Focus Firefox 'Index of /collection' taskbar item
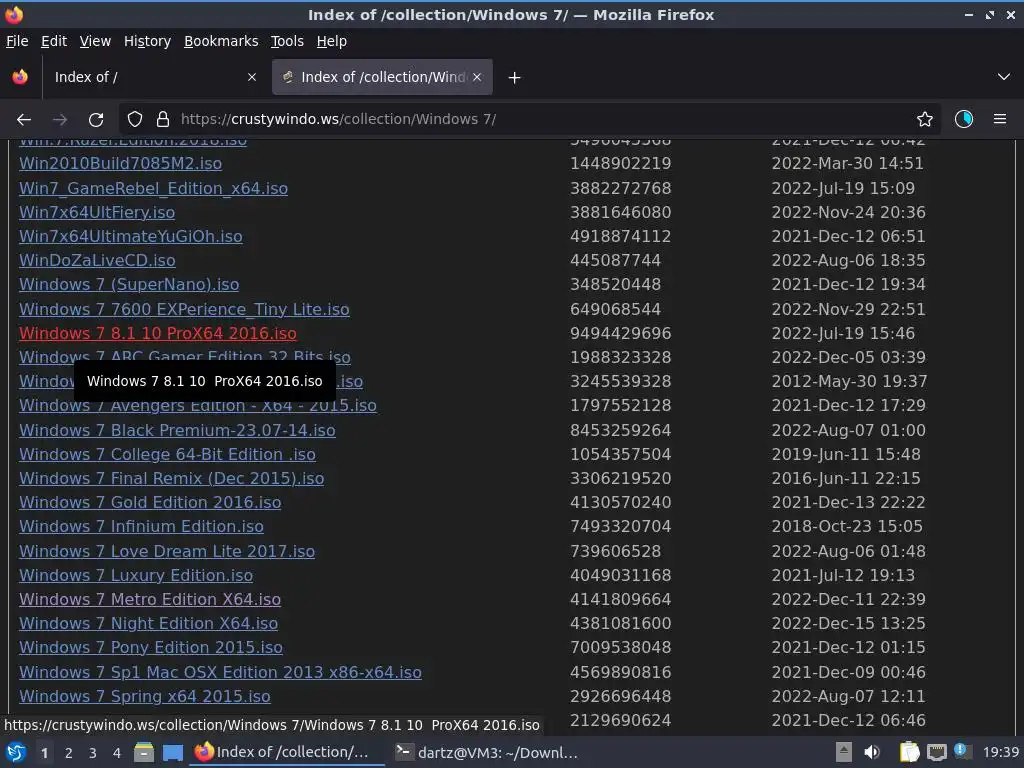Screen dimensions: 1024x768 (287, 753)
